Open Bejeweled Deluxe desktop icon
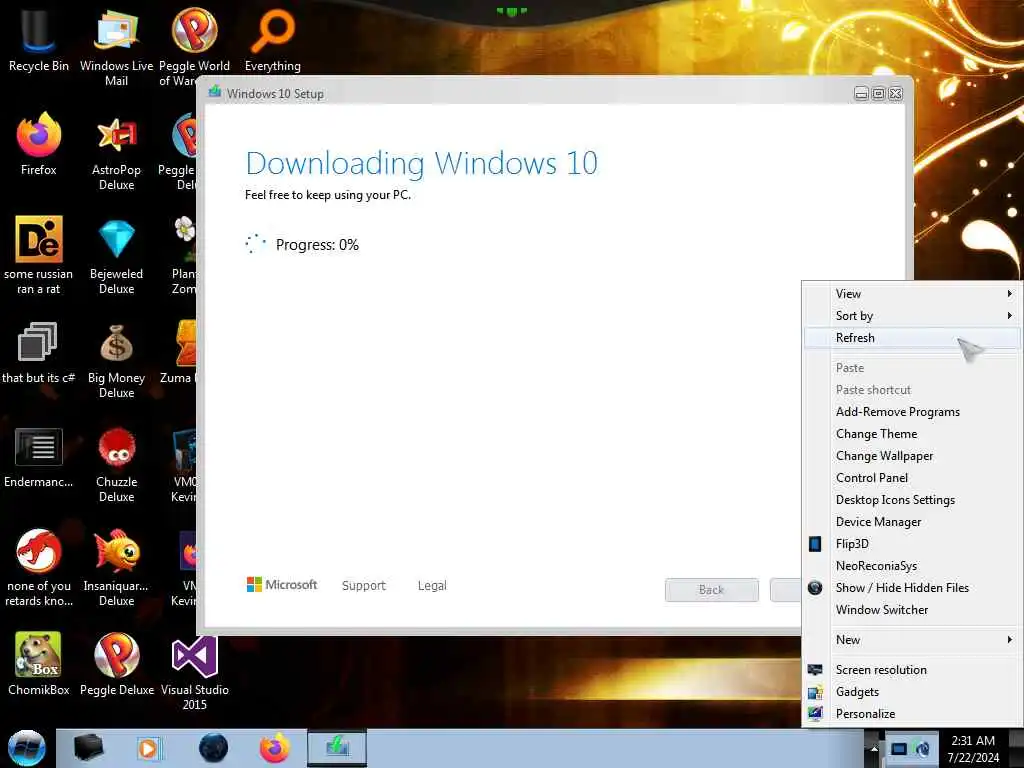The image size is (1024, 768). pos(116,255)
